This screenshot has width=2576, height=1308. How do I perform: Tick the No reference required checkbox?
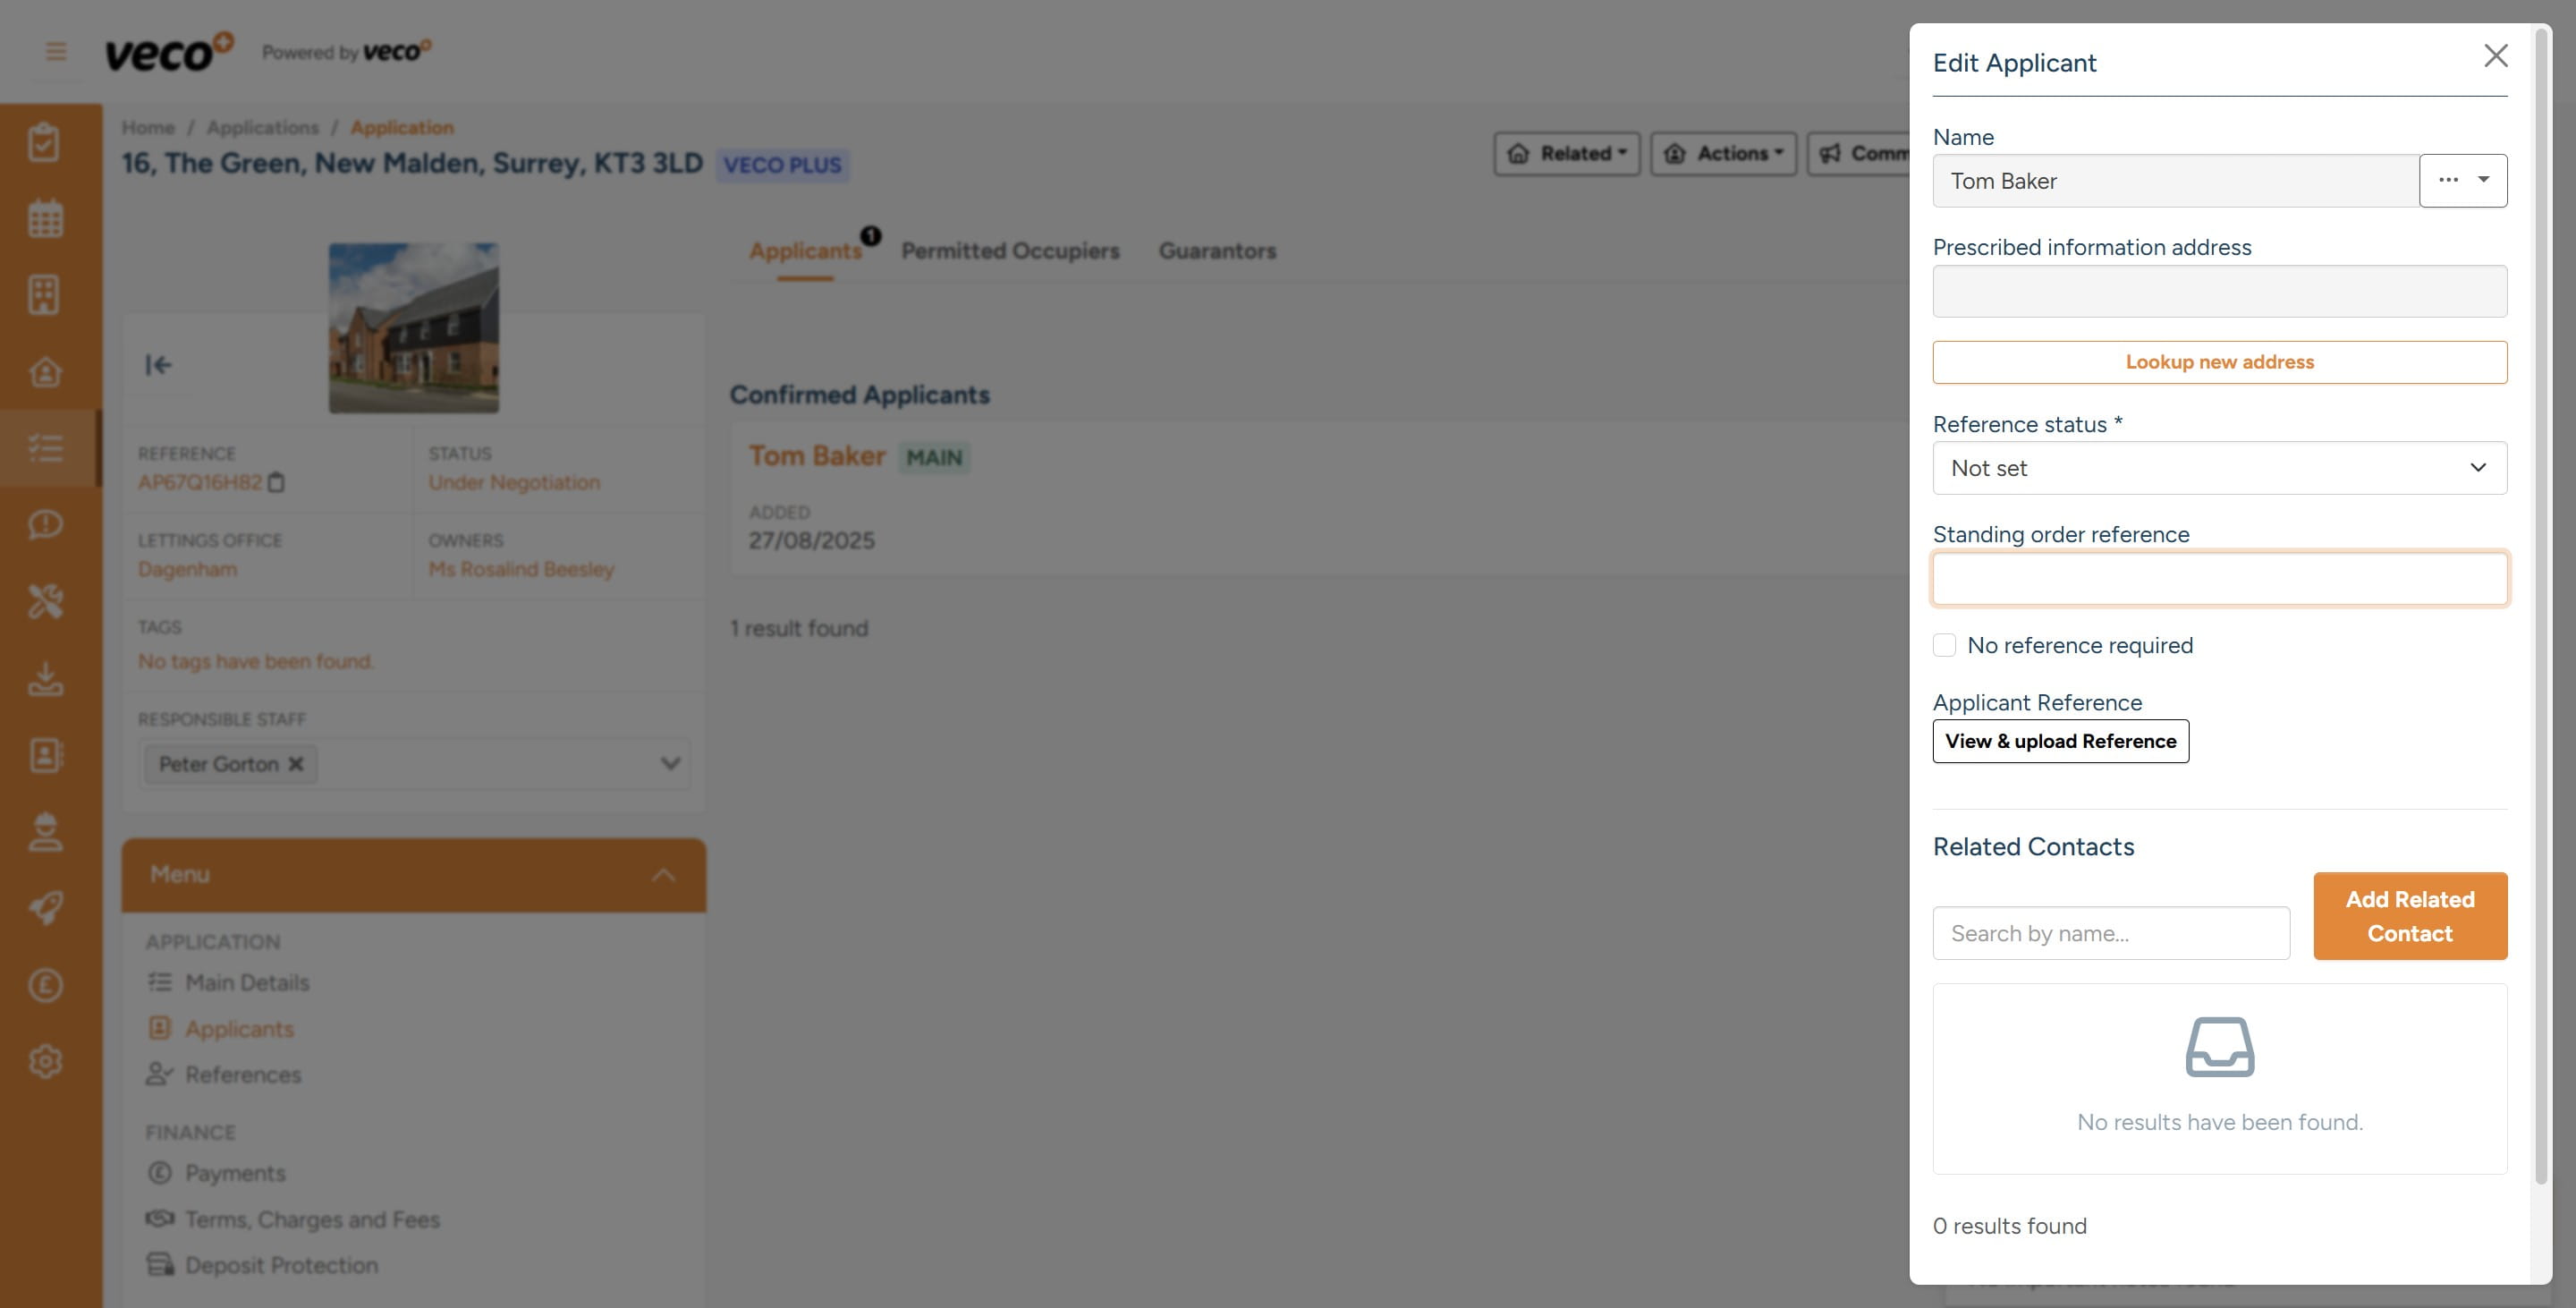[x=1944, y=645]
